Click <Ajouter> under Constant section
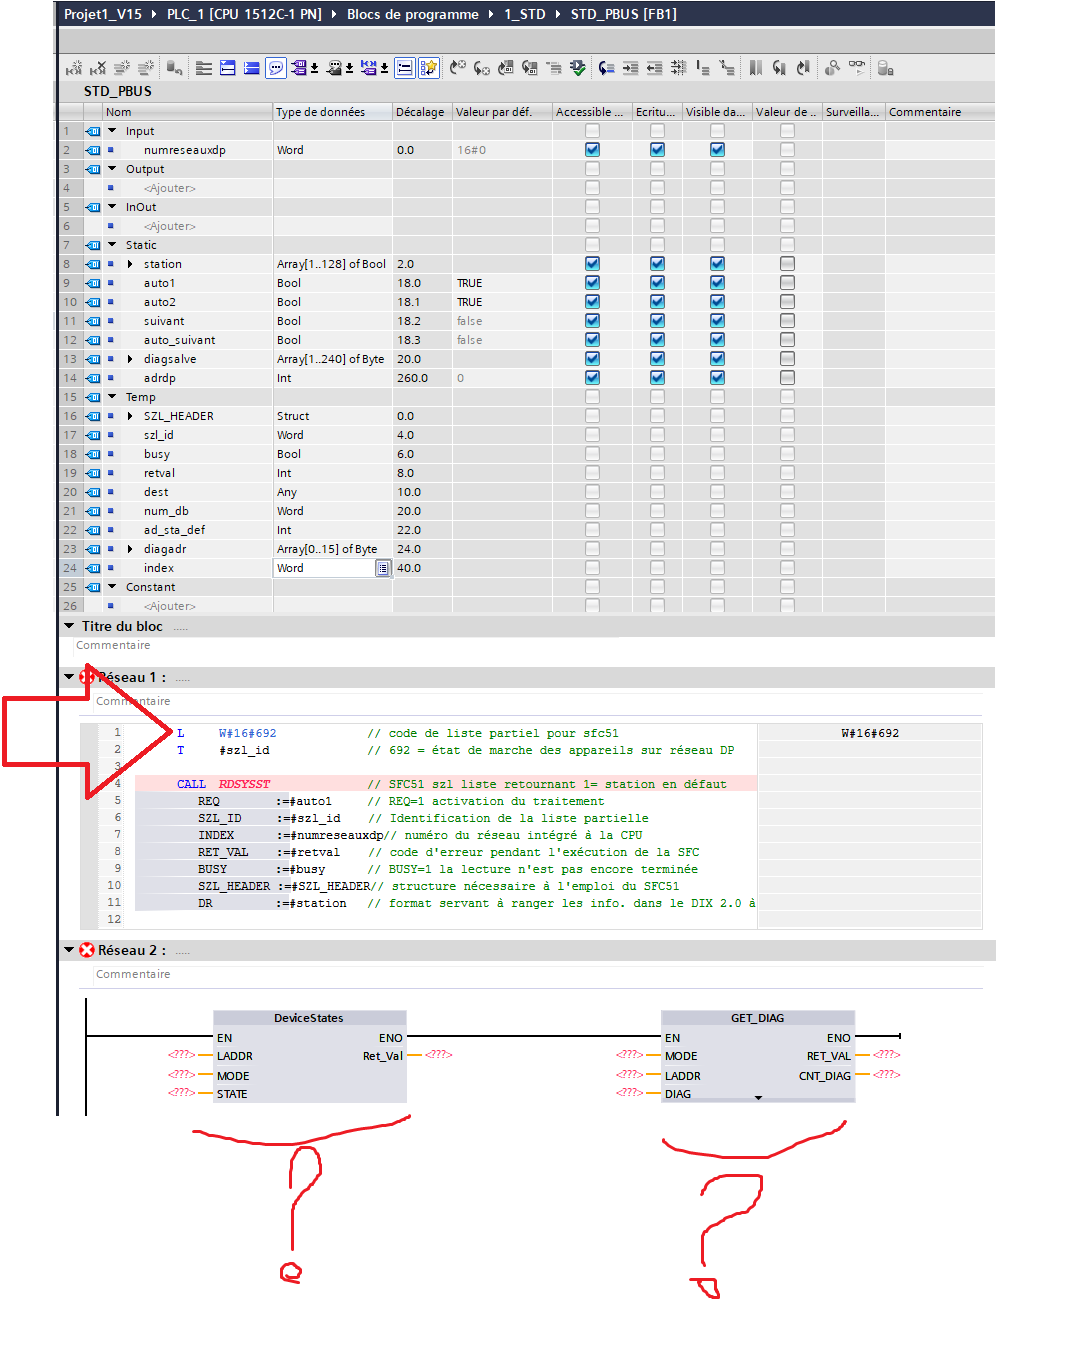This screenshot has width=1080, height=1372. point(170,606)
